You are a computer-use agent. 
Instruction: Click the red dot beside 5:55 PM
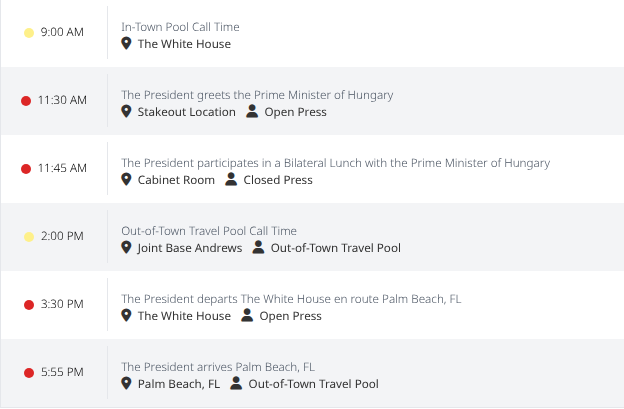tap(29, 372)
